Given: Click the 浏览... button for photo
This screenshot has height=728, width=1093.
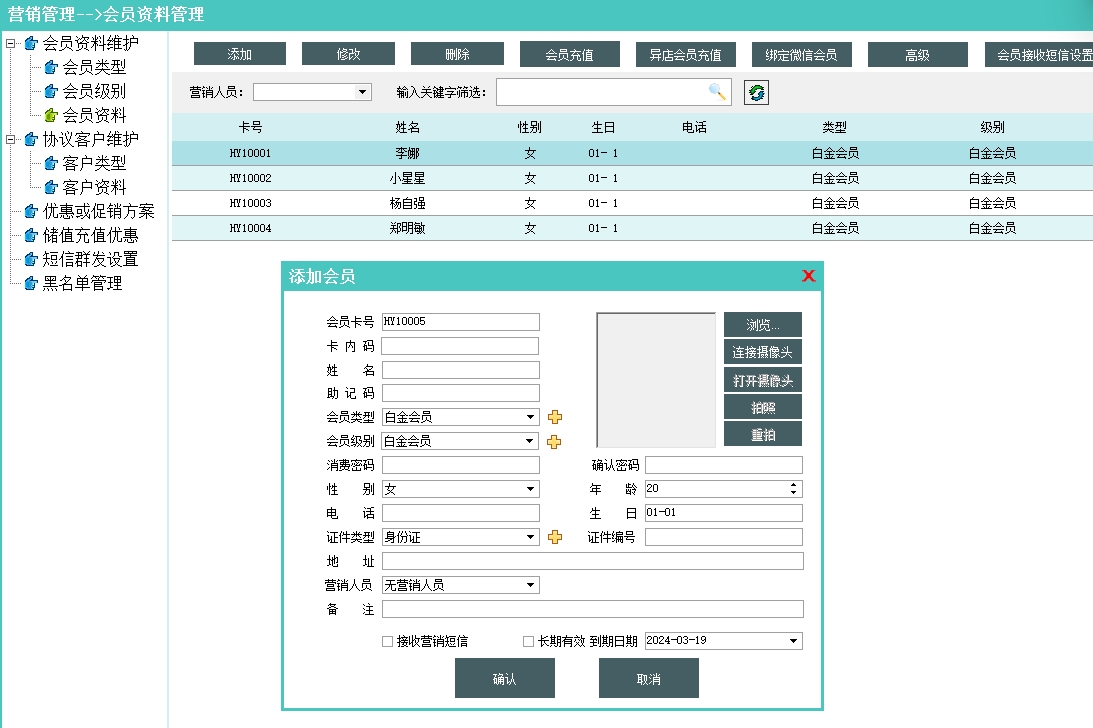Looking at the screenshot, I should coord(762,325).
